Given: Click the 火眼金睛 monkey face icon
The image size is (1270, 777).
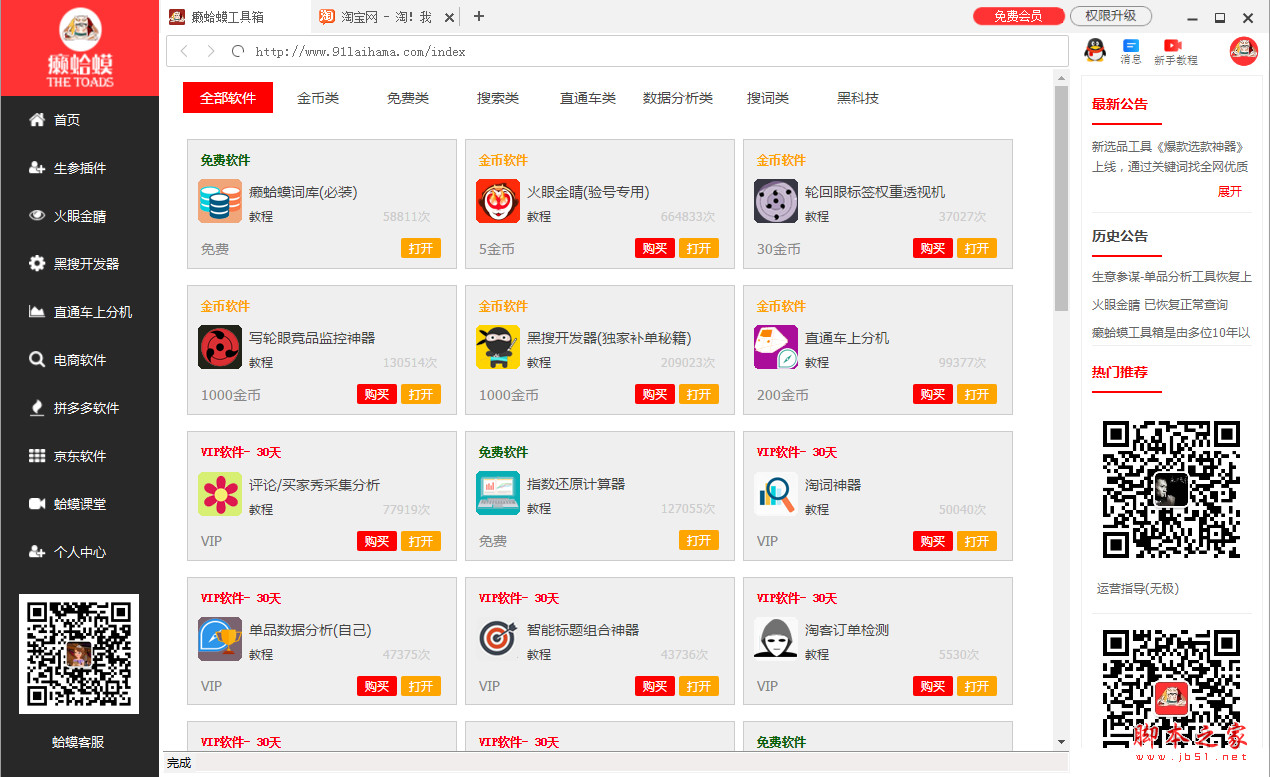Looking at the screenshot, I should pyautogui.click(x=498, y=201).
